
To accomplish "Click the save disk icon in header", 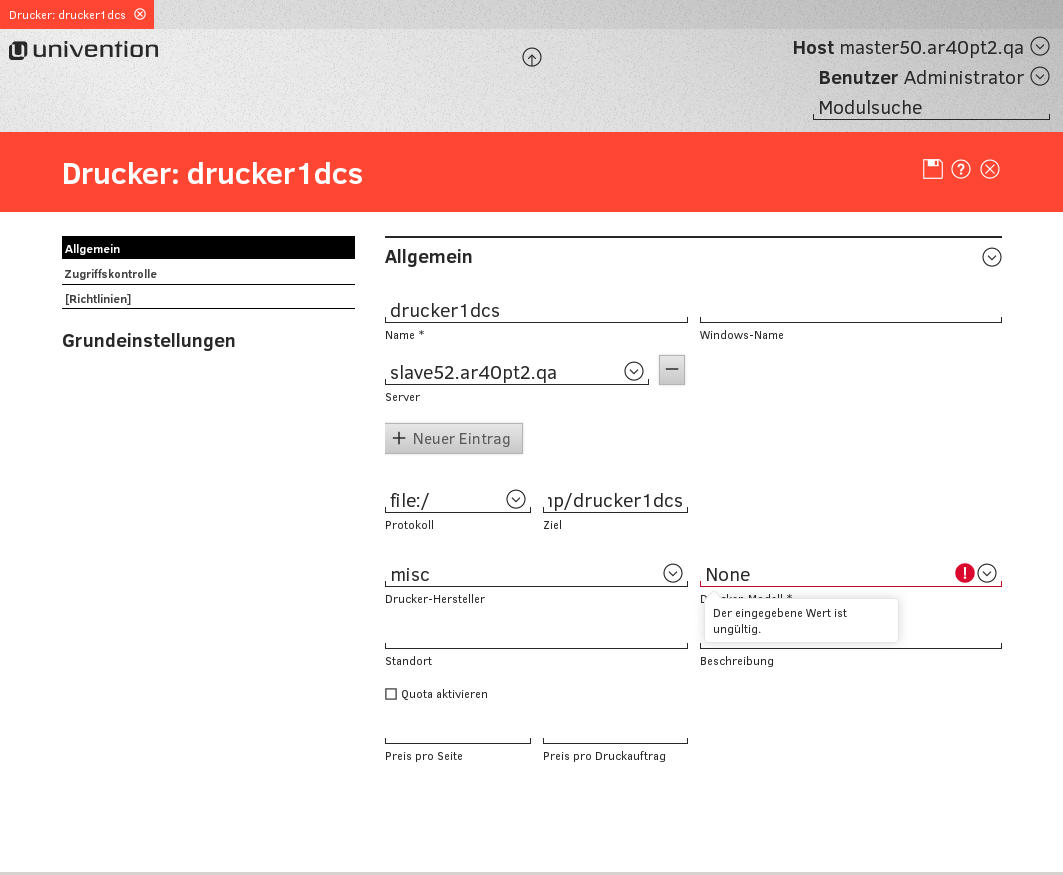I will pos(933,169).
